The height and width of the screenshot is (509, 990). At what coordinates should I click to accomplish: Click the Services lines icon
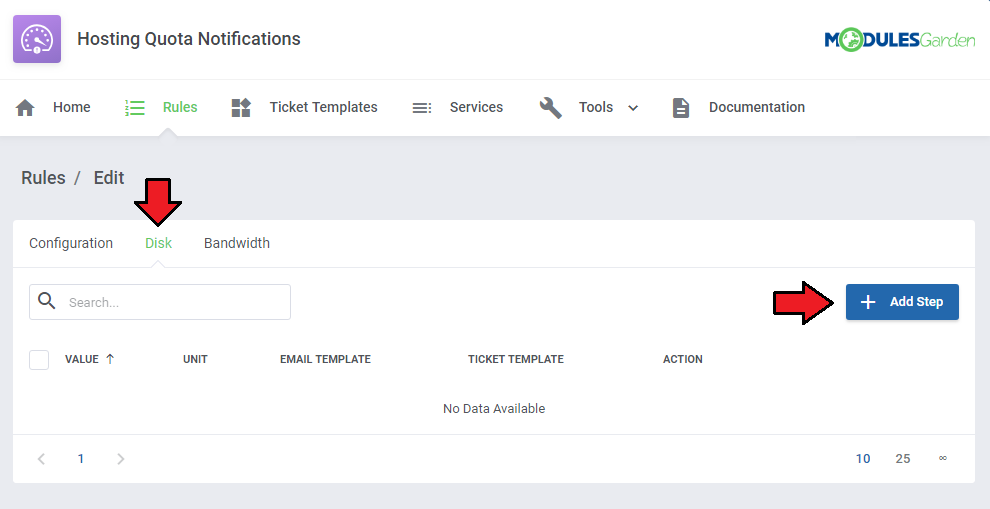(x=422, y=108)
